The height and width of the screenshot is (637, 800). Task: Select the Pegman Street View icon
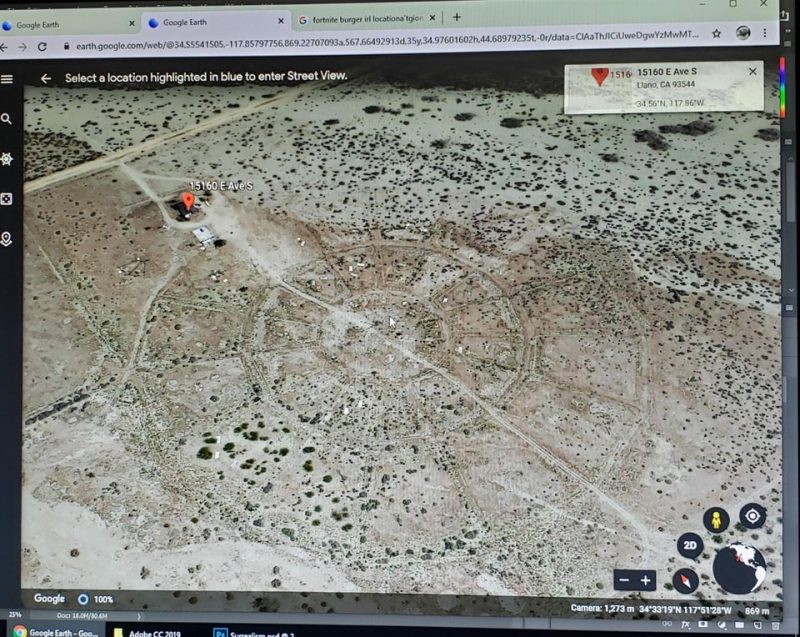pos(714,520)
